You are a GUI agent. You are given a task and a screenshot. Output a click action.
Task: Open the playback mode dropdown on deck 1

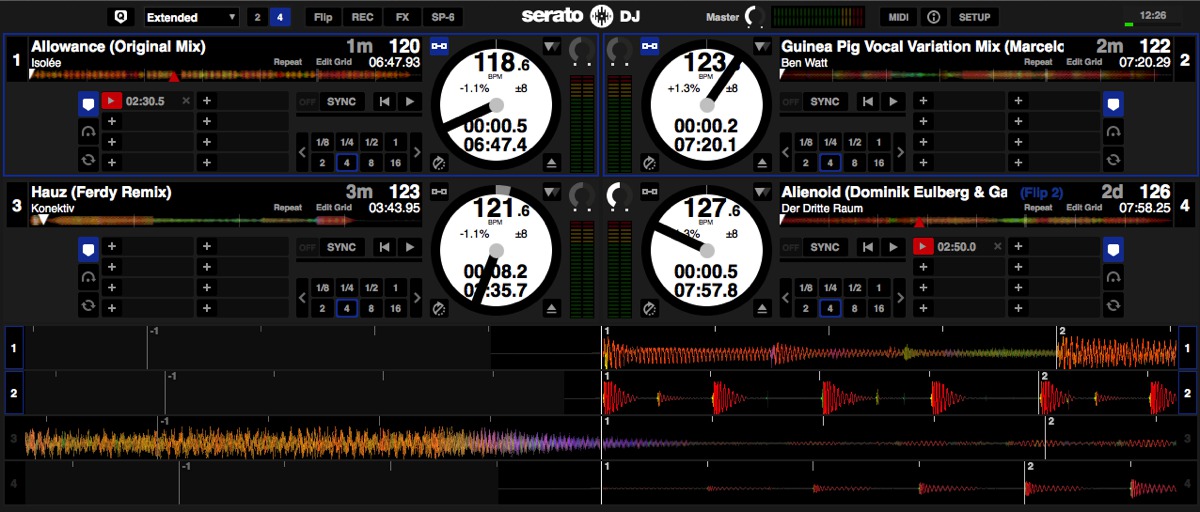click(552, 47)
